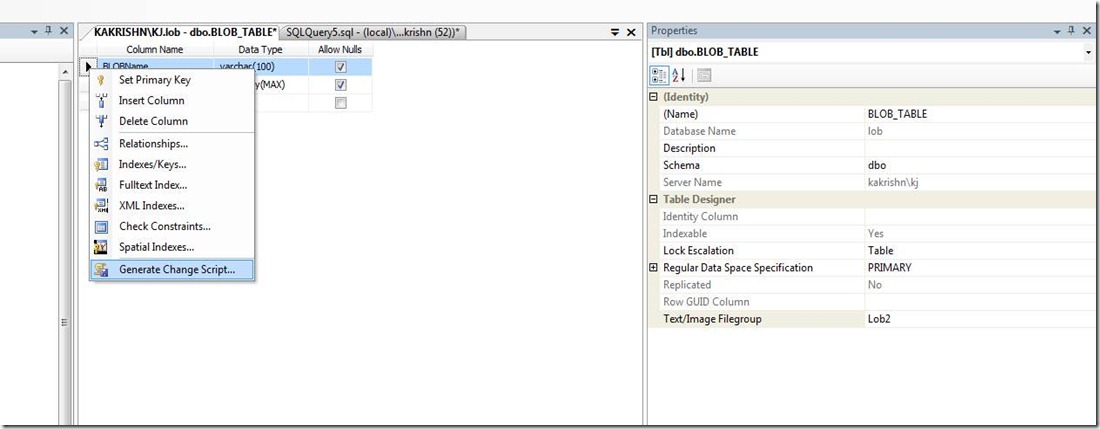Collapse the (Identity) property section

(654, 97)
